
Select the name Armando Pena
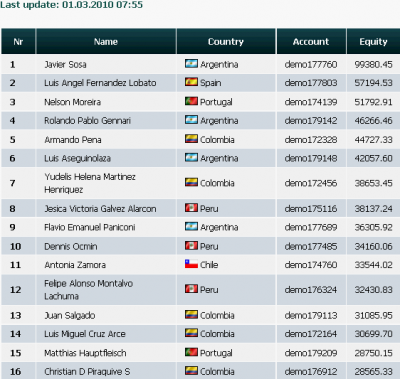pos(73,140)
